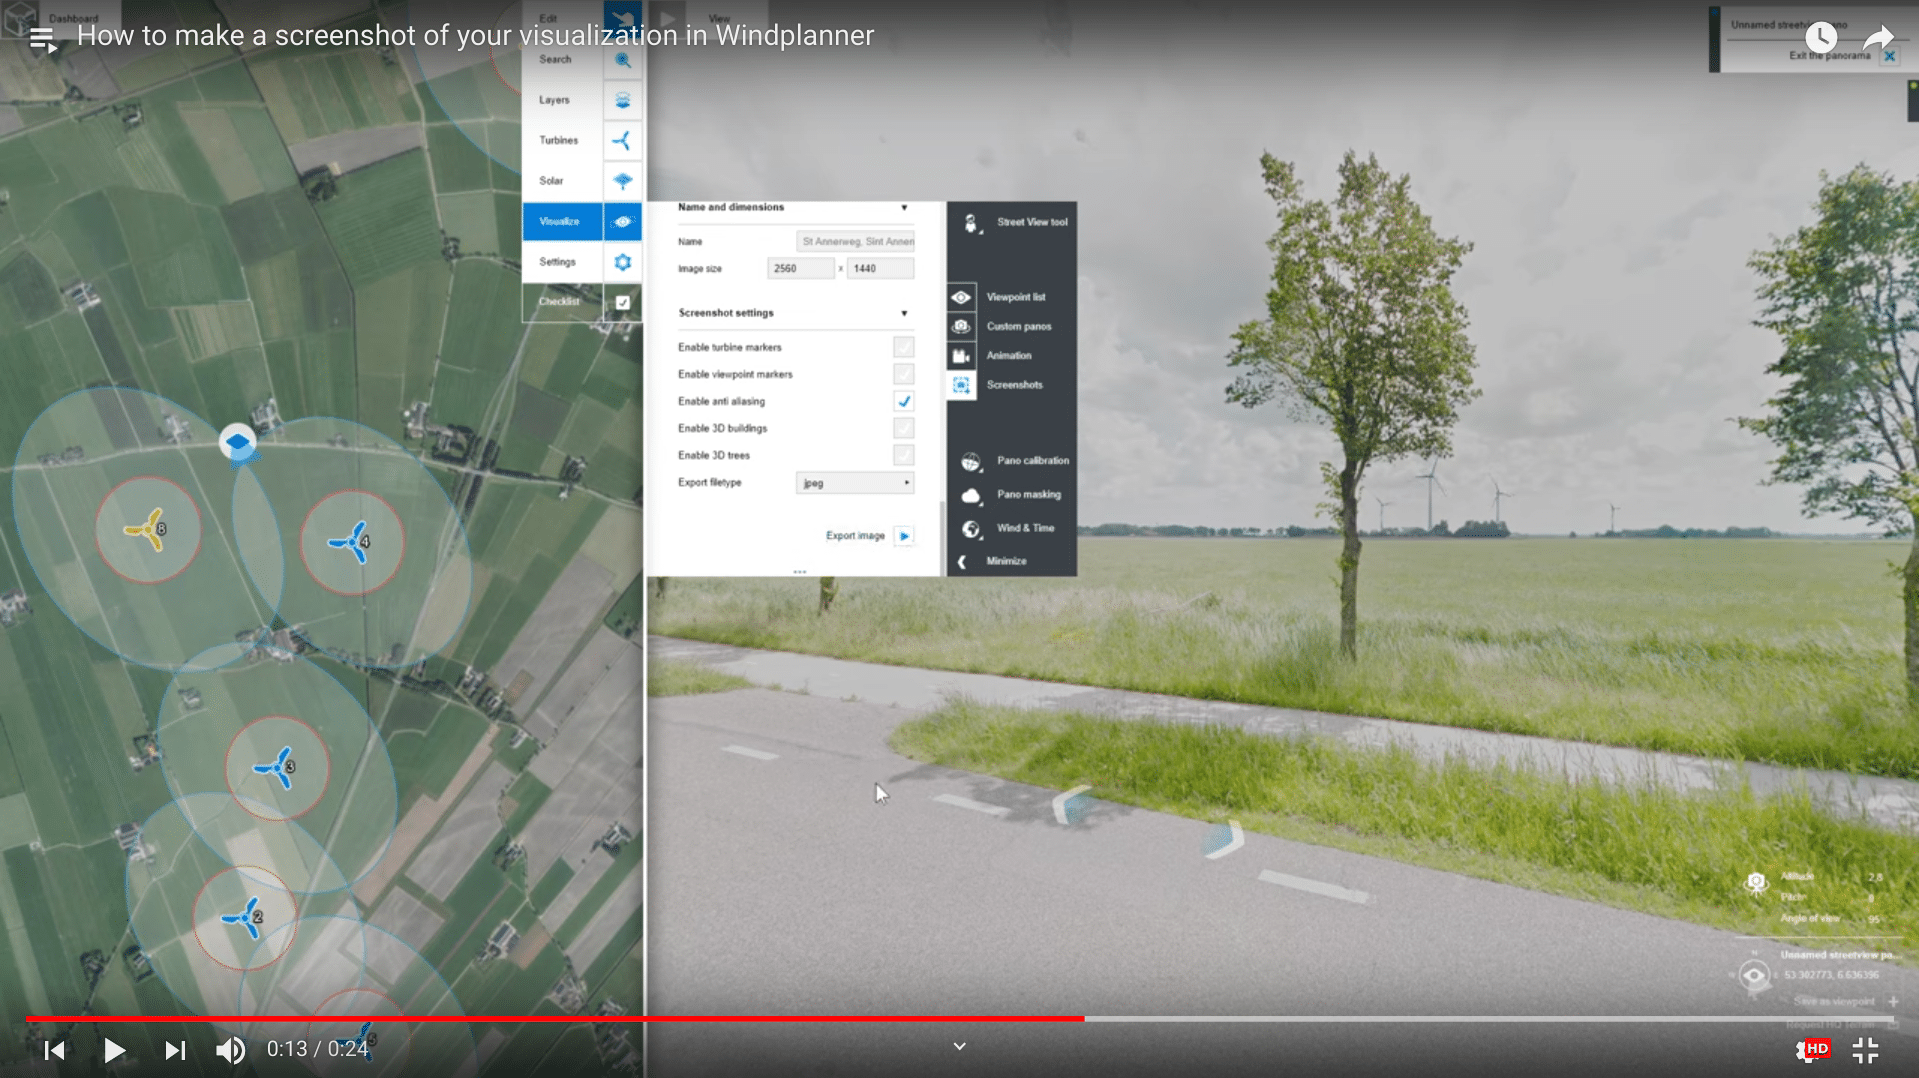1919x1078 pixels.
Task: Select the Solar panel icon
Action: coord(622,181)
